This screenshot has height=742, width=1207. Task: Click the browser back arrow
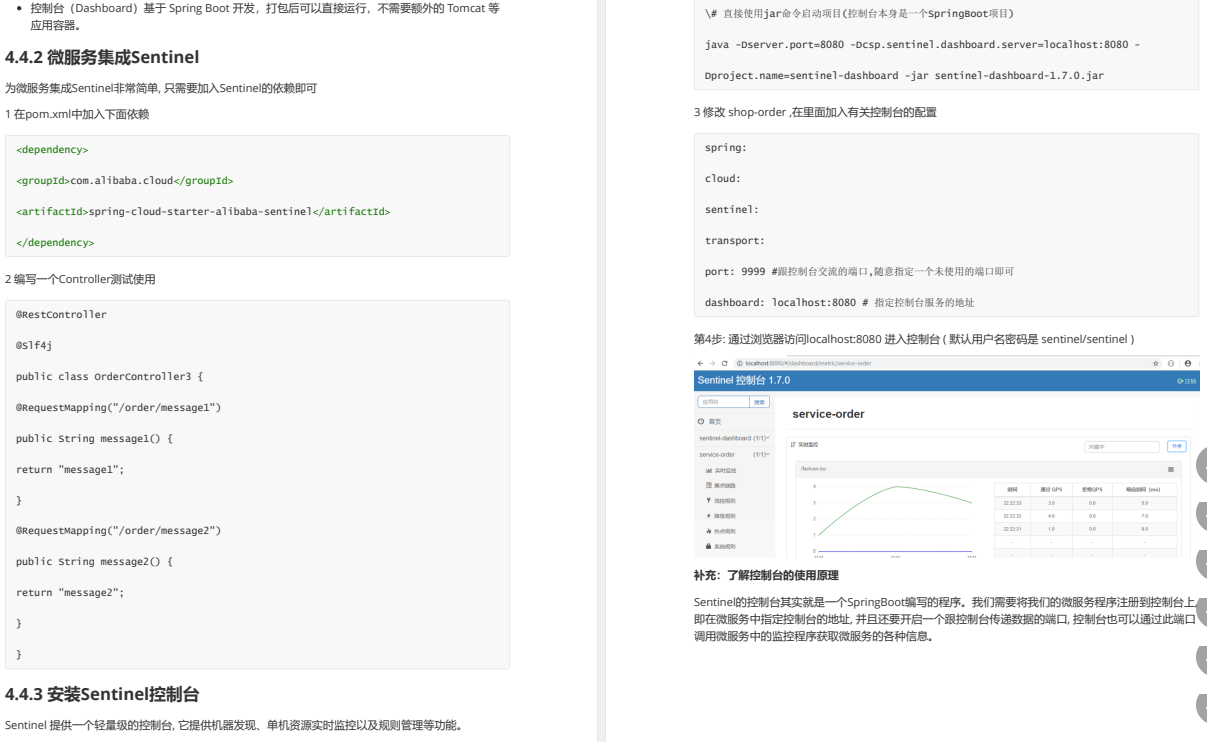pyautogui.click(x=701, y=363)
